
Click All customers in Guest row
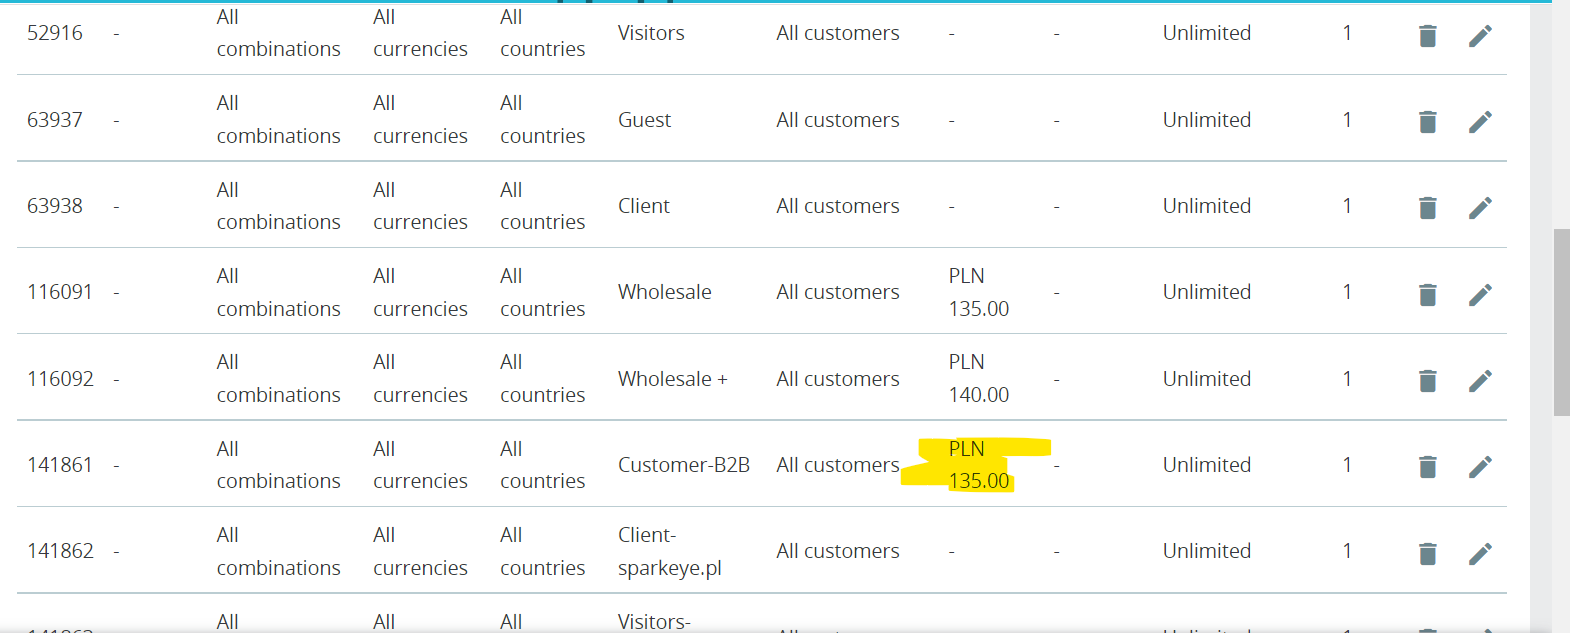coord(838,120)
